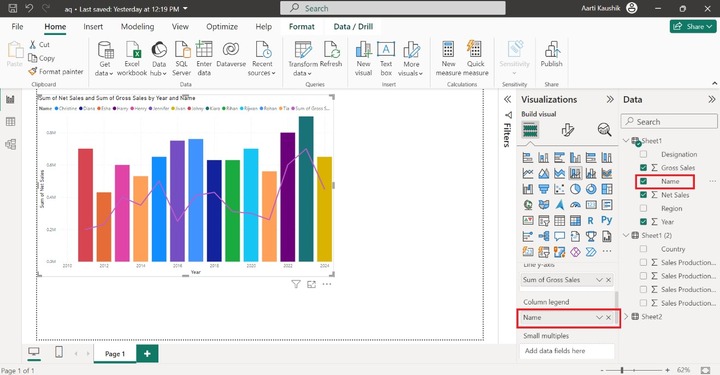Open dropdown for Sum of Gross Sales field

(599, 280)
